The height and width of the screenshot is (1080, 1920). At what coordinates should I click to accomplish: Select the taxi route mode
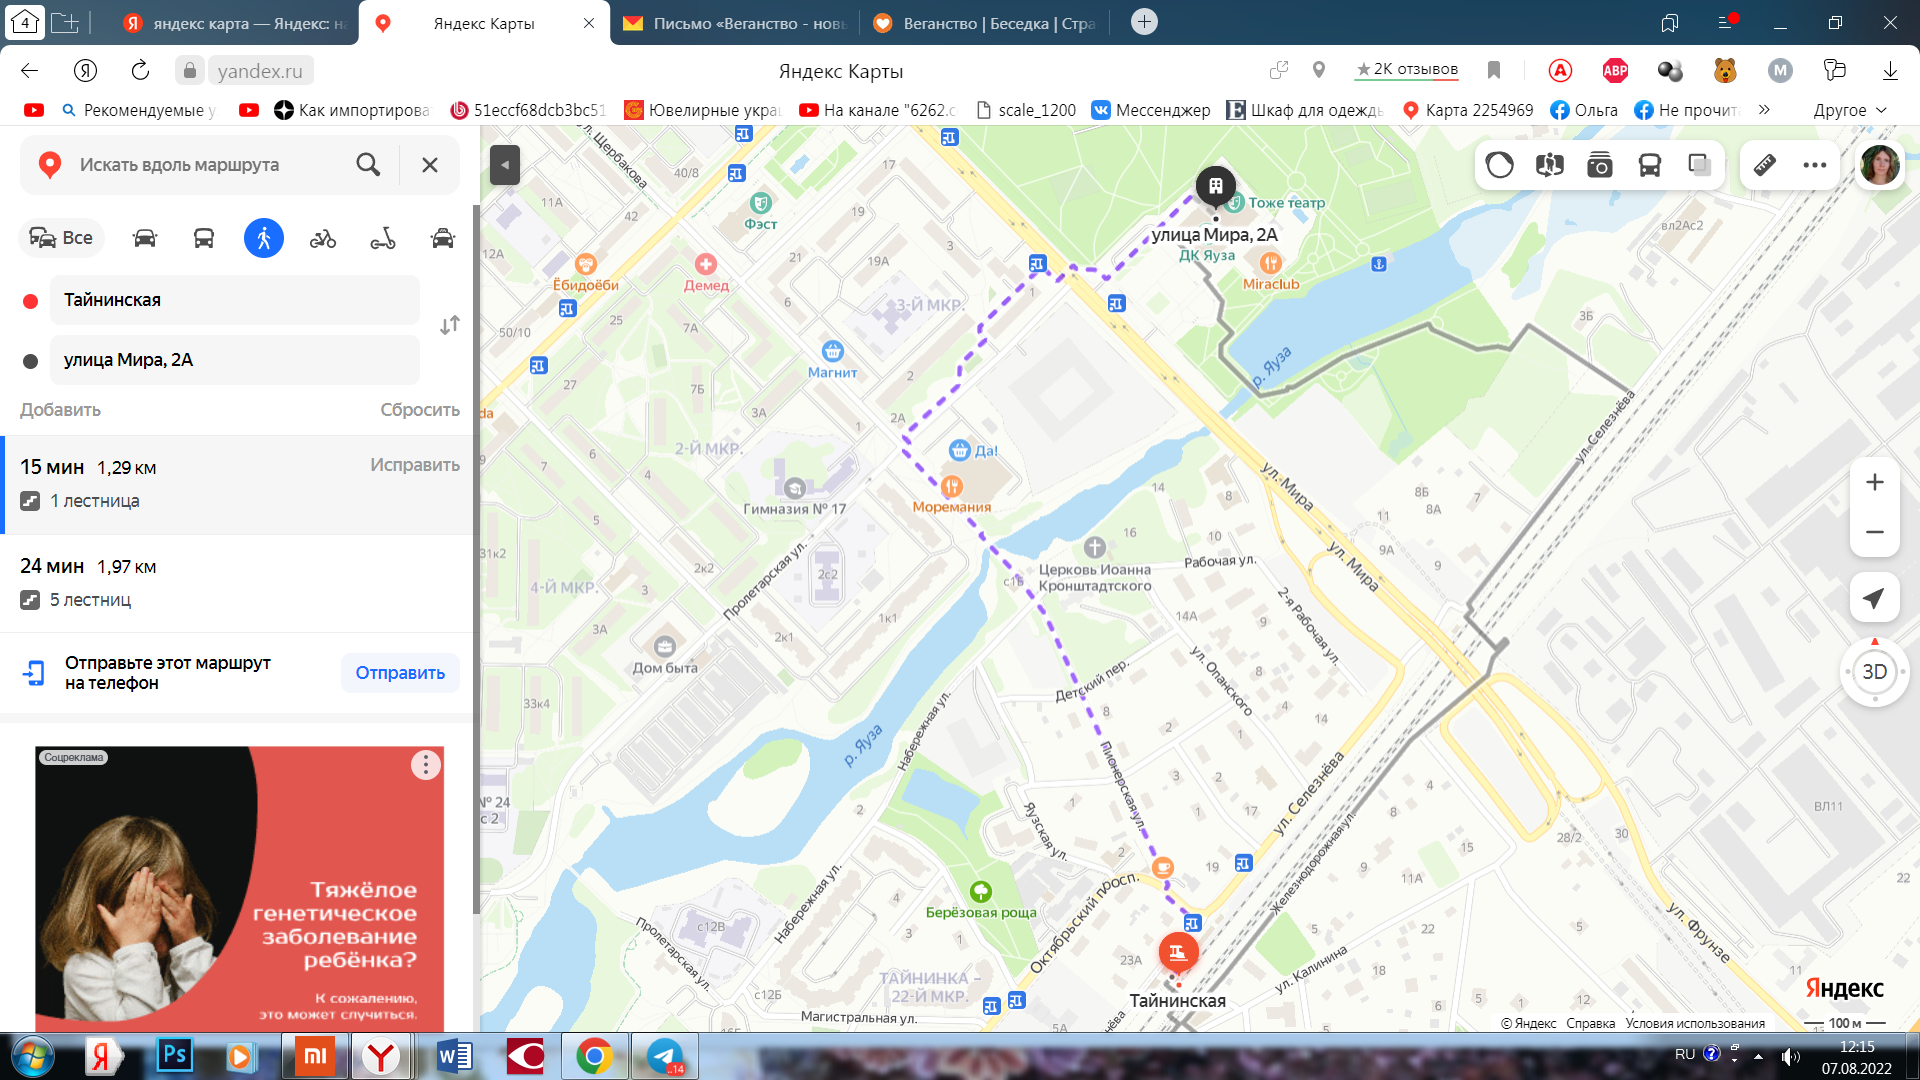click(x=443, y=238)
